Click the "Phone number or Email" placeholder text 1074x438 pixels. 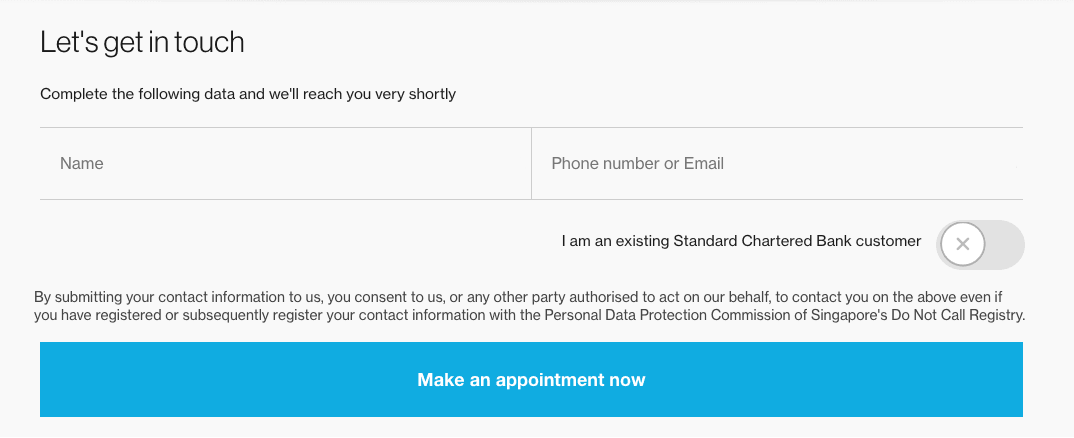[637, 164]
